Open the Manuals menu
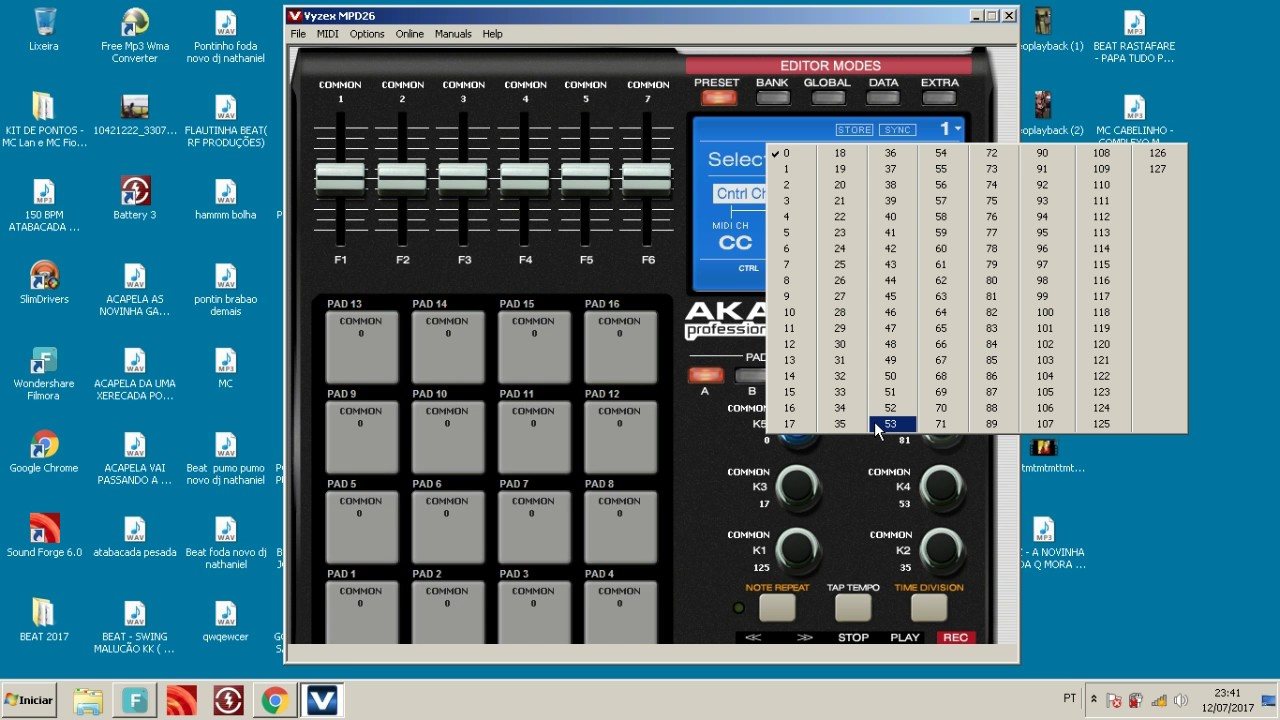Viewport: 1280px width, 720px height. [x=453, y=34]
